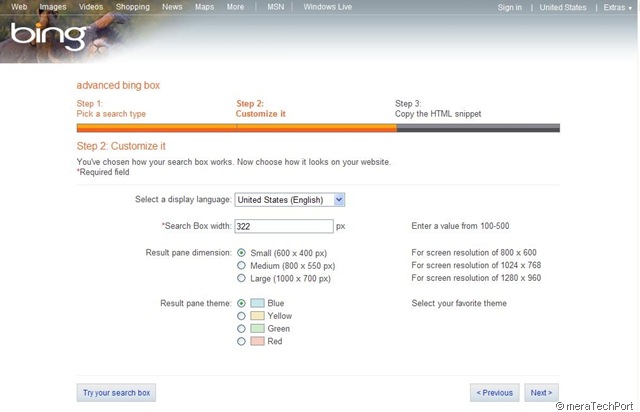Choose the Red theme radio button
The image size is (640, 412).
coord(241,341)
